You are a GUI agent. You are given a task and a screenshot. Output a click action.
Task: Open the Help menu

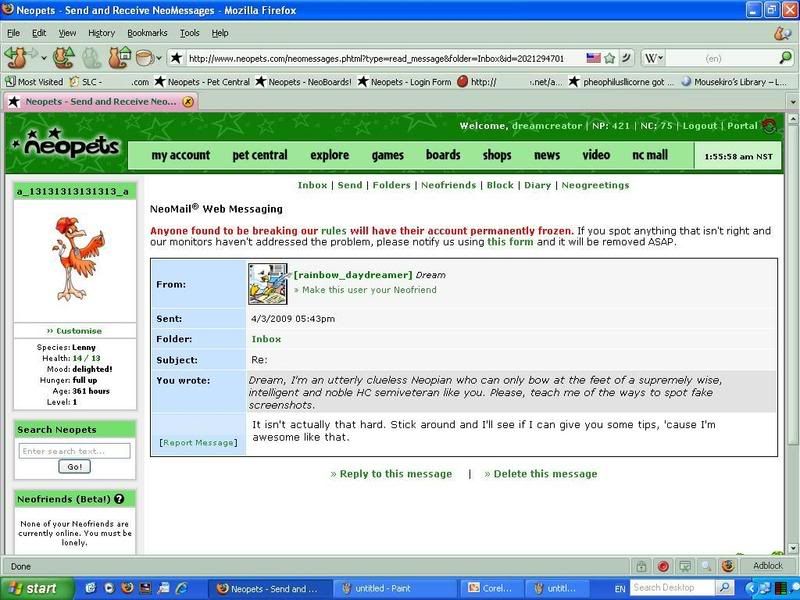(x=220, y=33)
